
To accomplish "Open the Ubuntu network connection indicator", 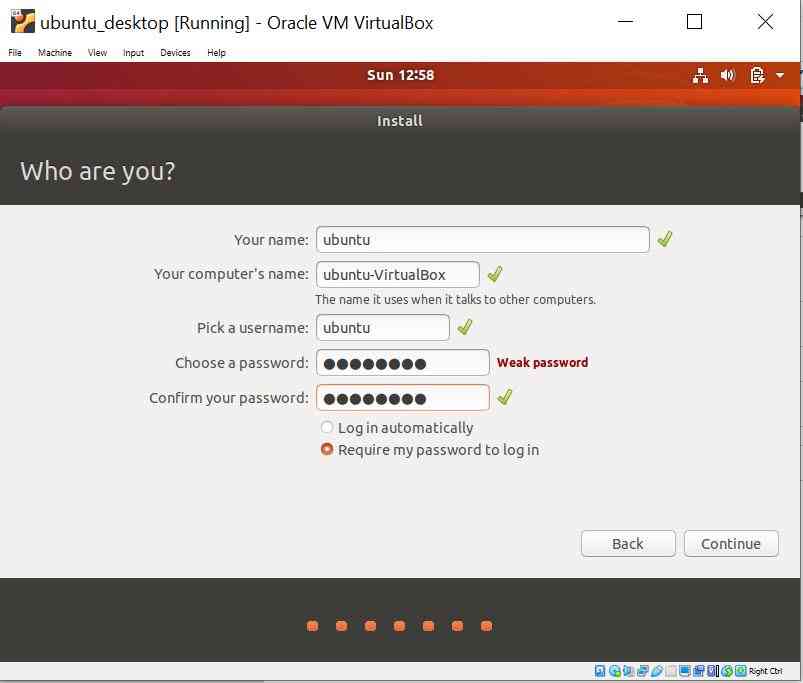I will click(x=700, y=75).
